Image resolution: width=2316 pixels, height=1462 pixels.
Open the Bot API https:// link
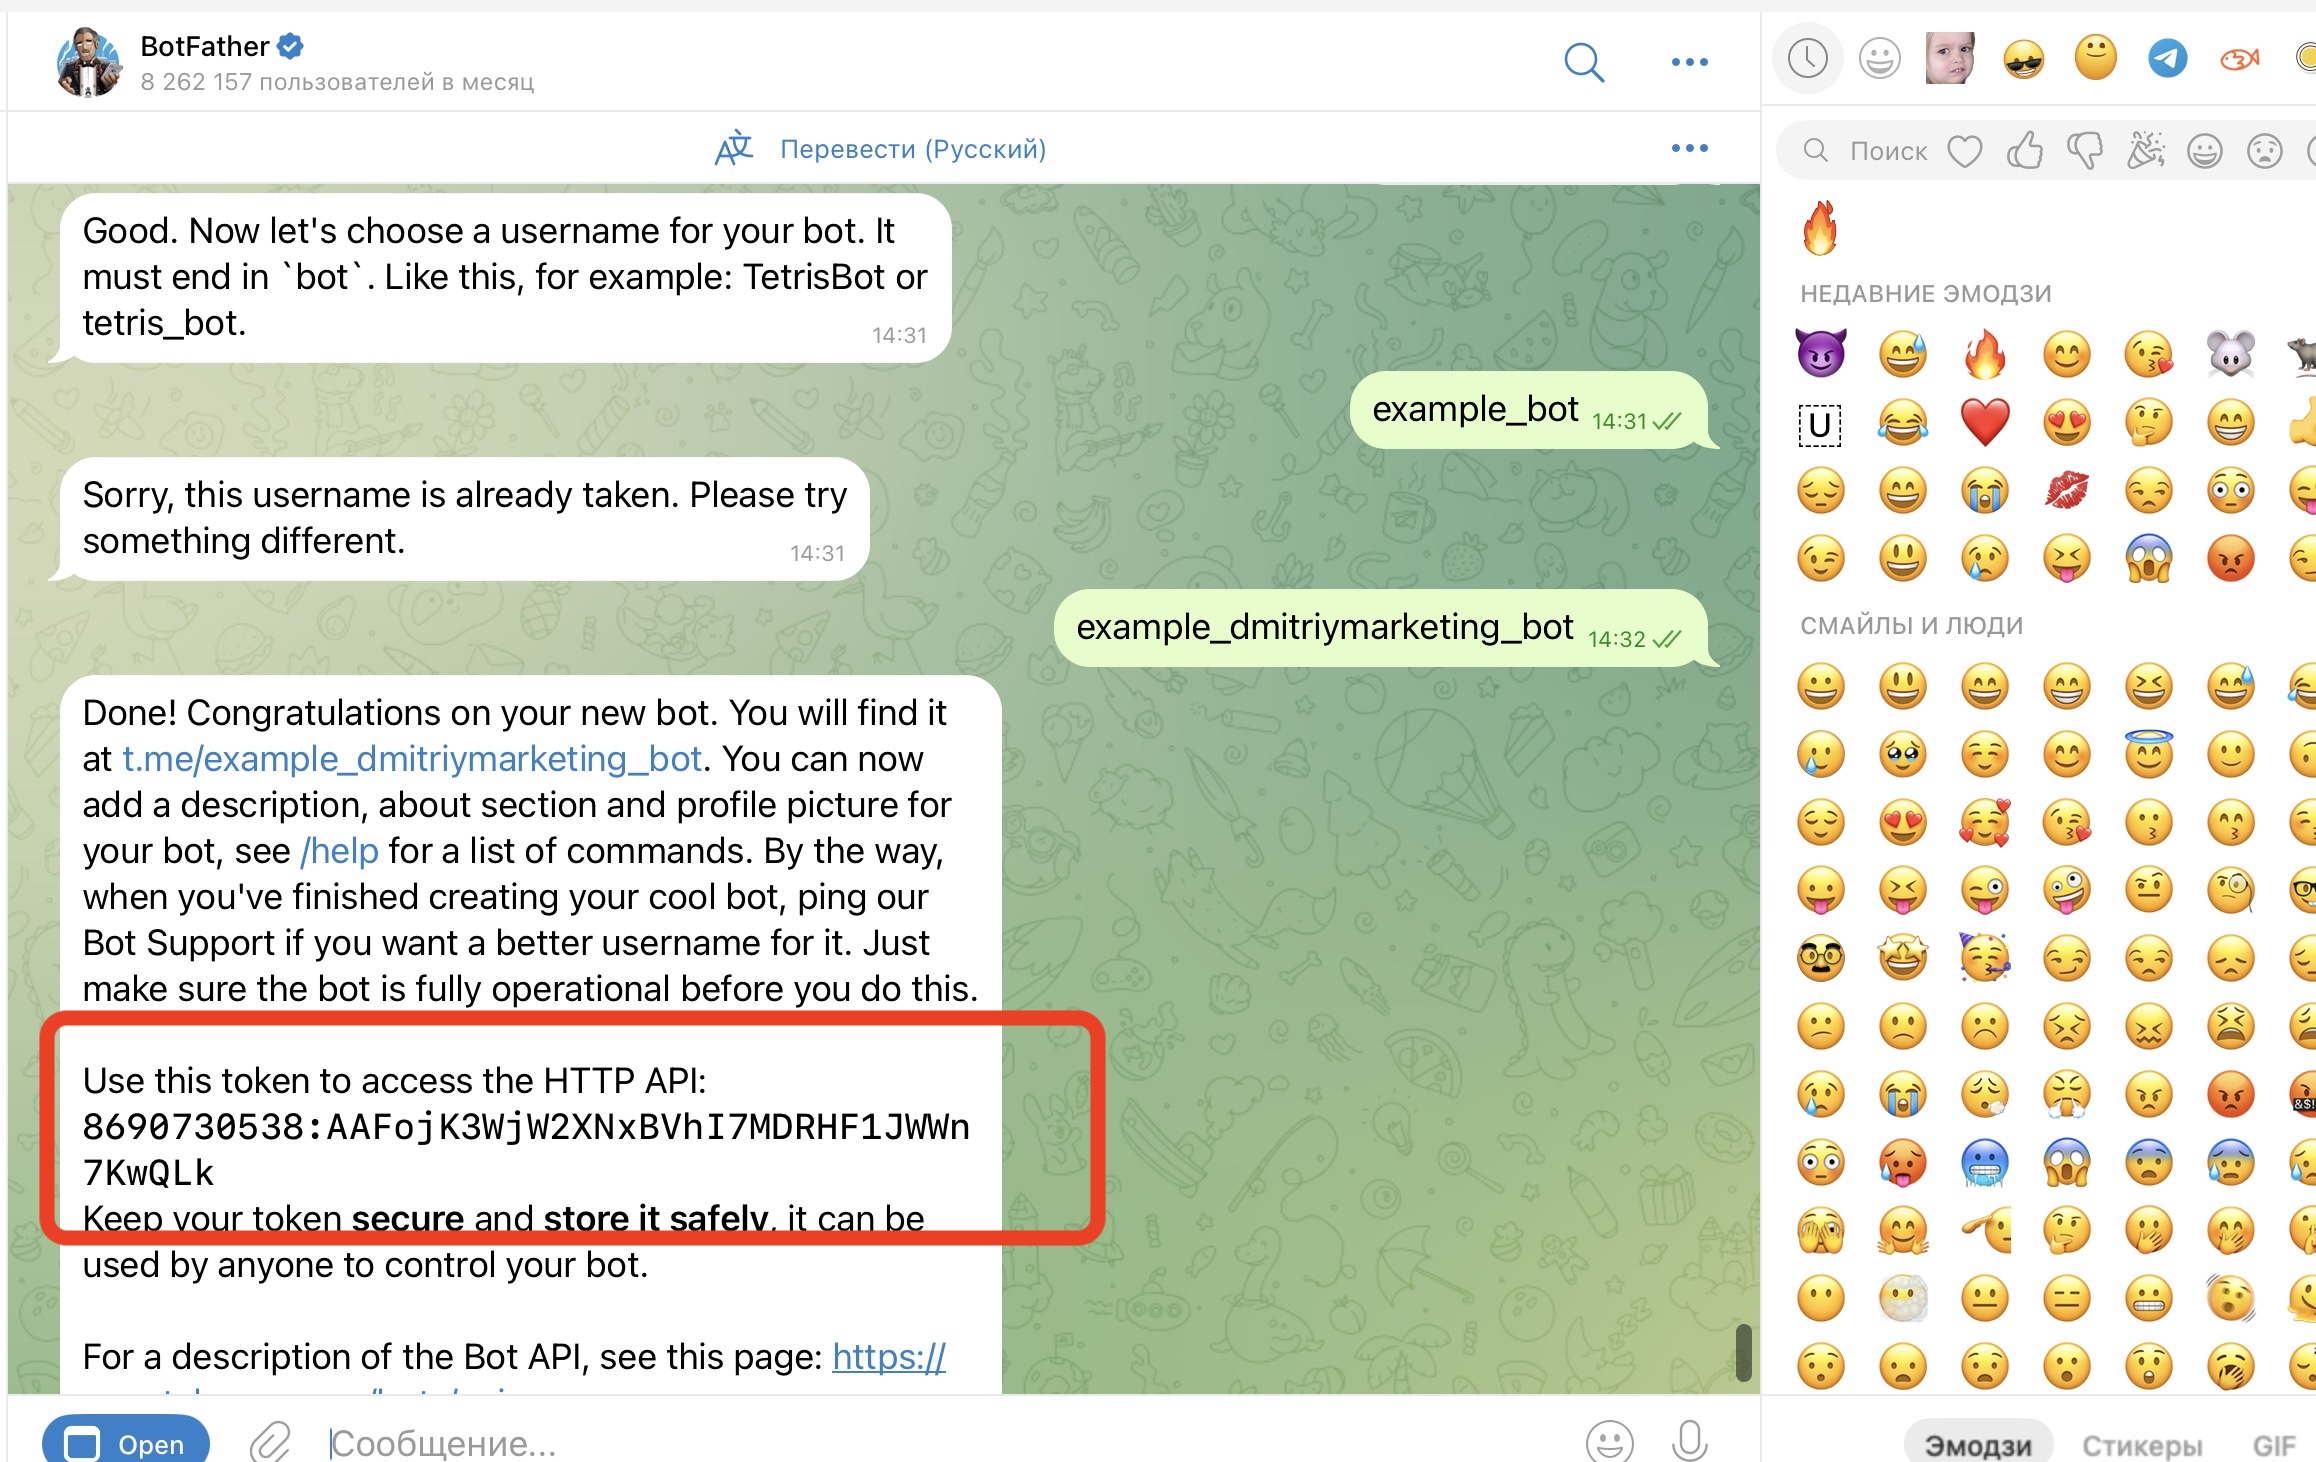point(889,1357)
